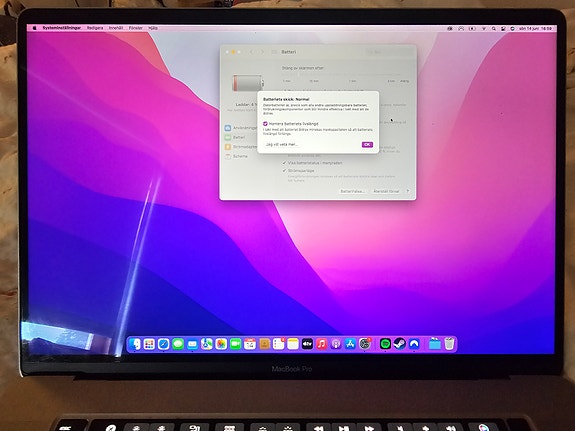Open Spotlight search in the menu bar
The height and width of the screenshot is (431, 575).
coord(494,28)
